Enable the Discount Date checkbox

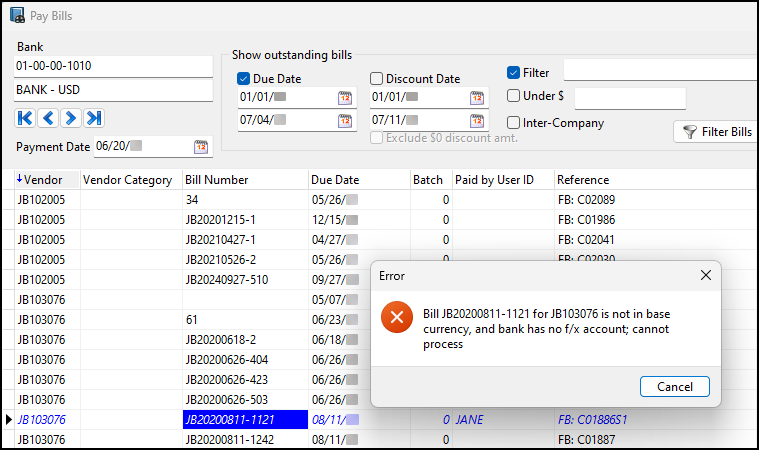pyautogui.click(x=376, y=78)
